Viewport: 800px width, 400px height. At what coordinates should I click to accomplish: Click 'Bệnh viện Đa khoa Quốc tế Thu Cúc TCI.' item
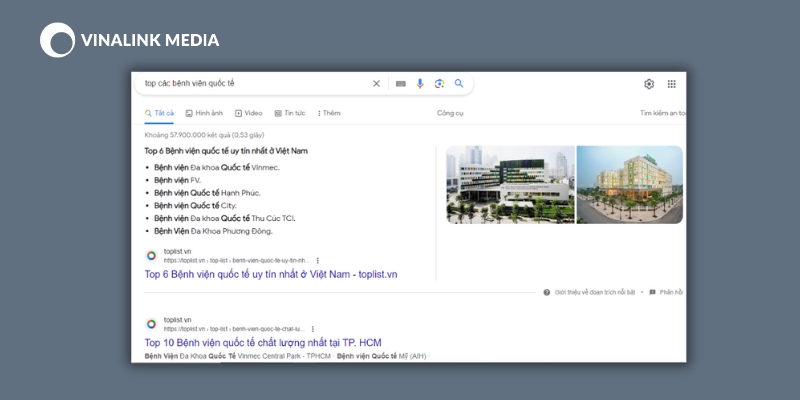click(x=224, y=218)
